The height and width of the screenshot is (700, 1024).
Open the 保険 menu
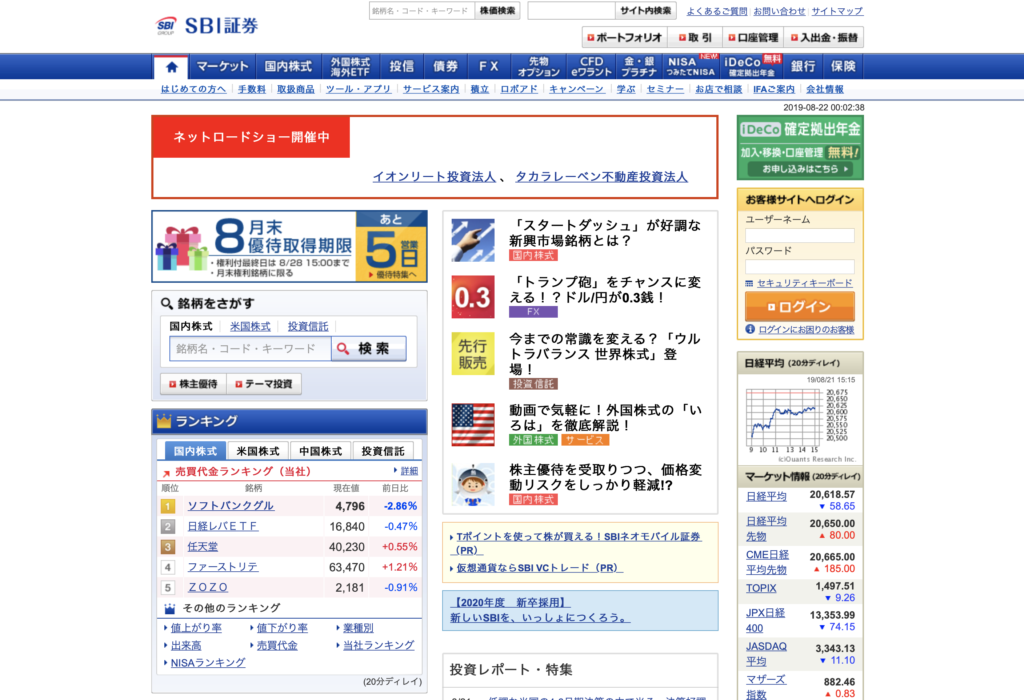coord(842,67)
